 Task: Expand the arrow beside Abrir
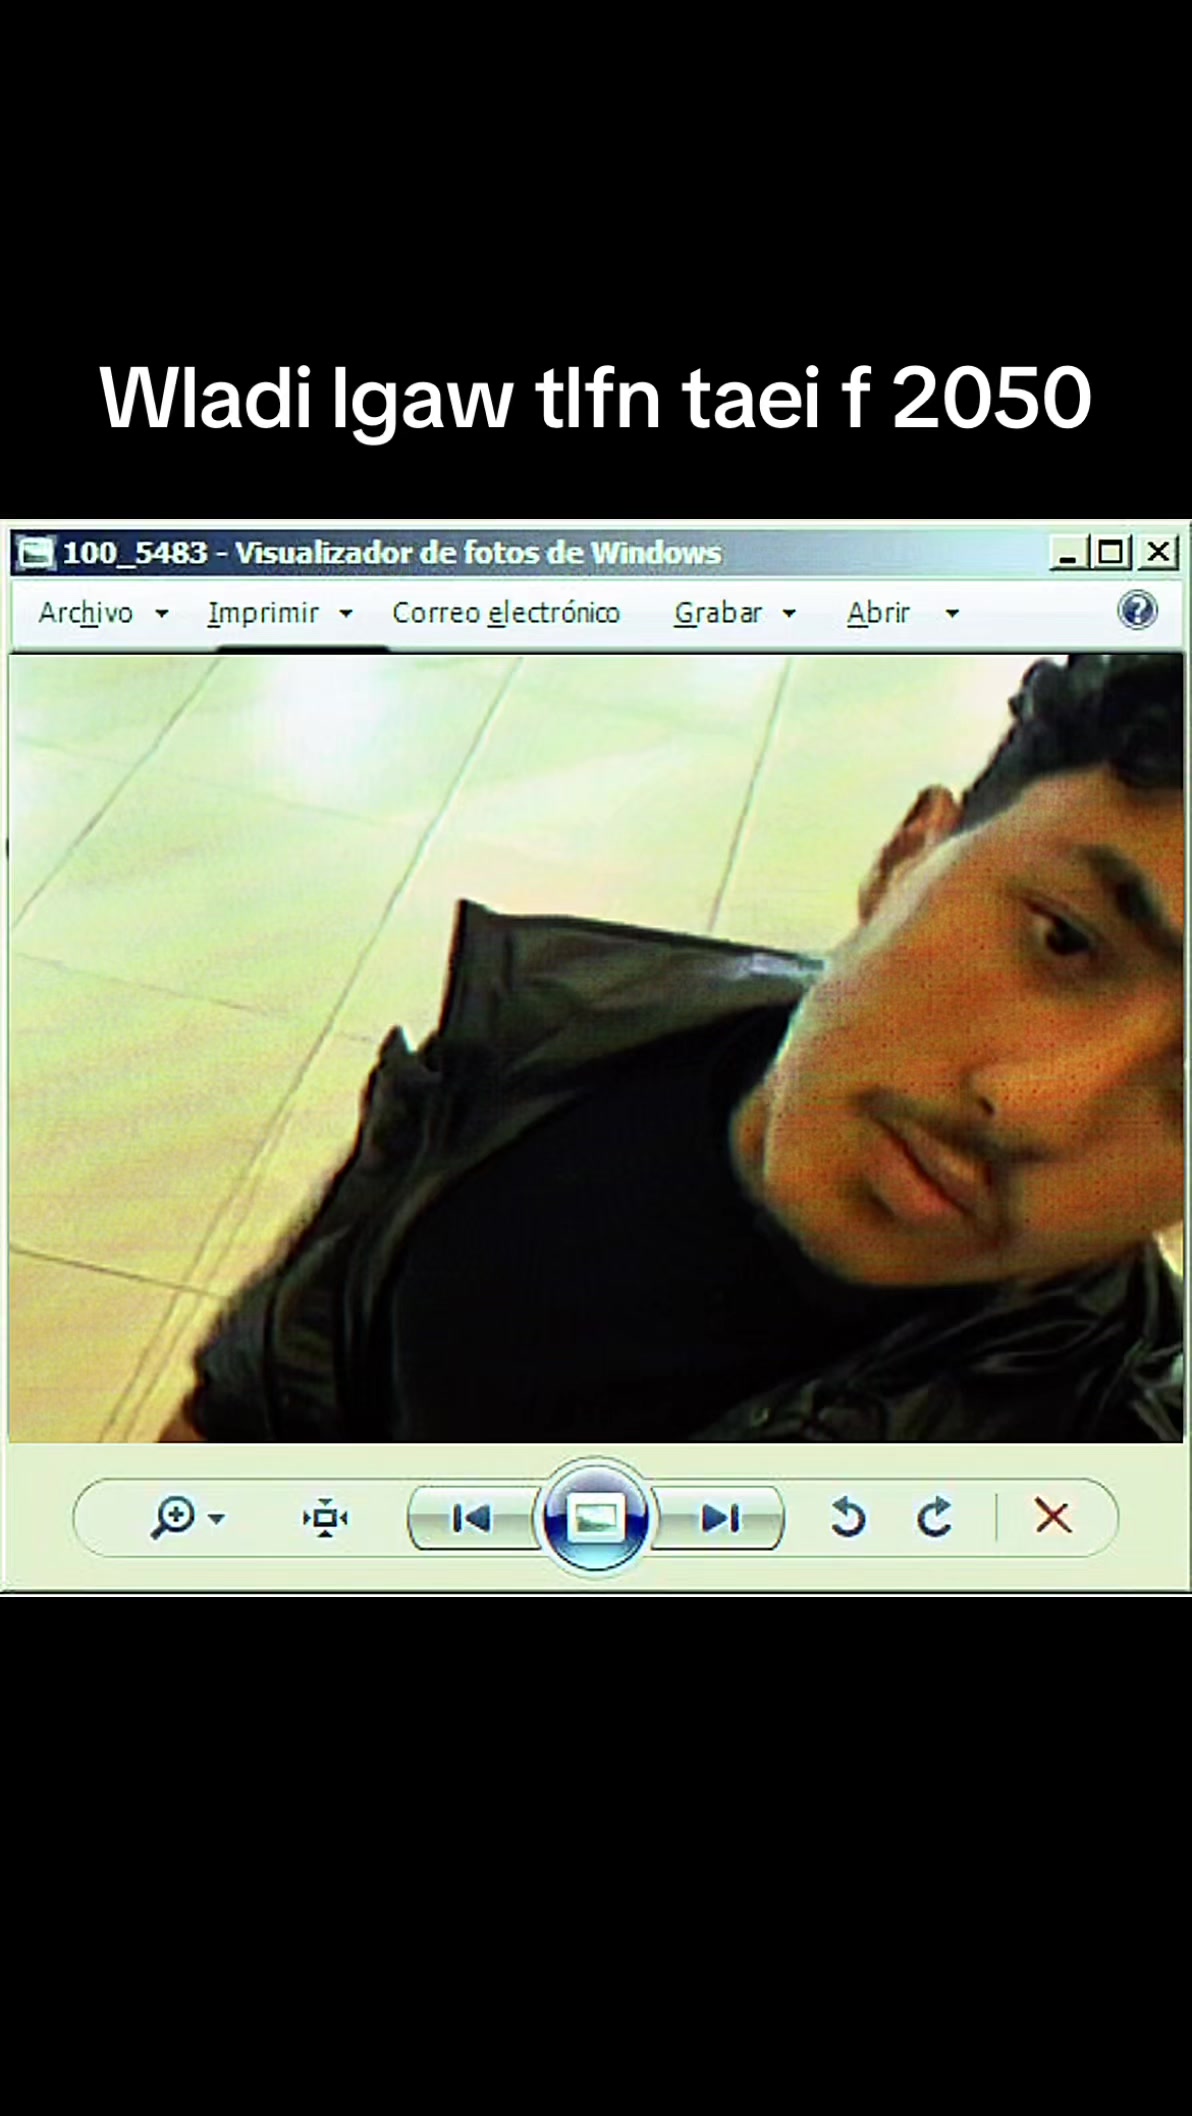pos(952,613)
